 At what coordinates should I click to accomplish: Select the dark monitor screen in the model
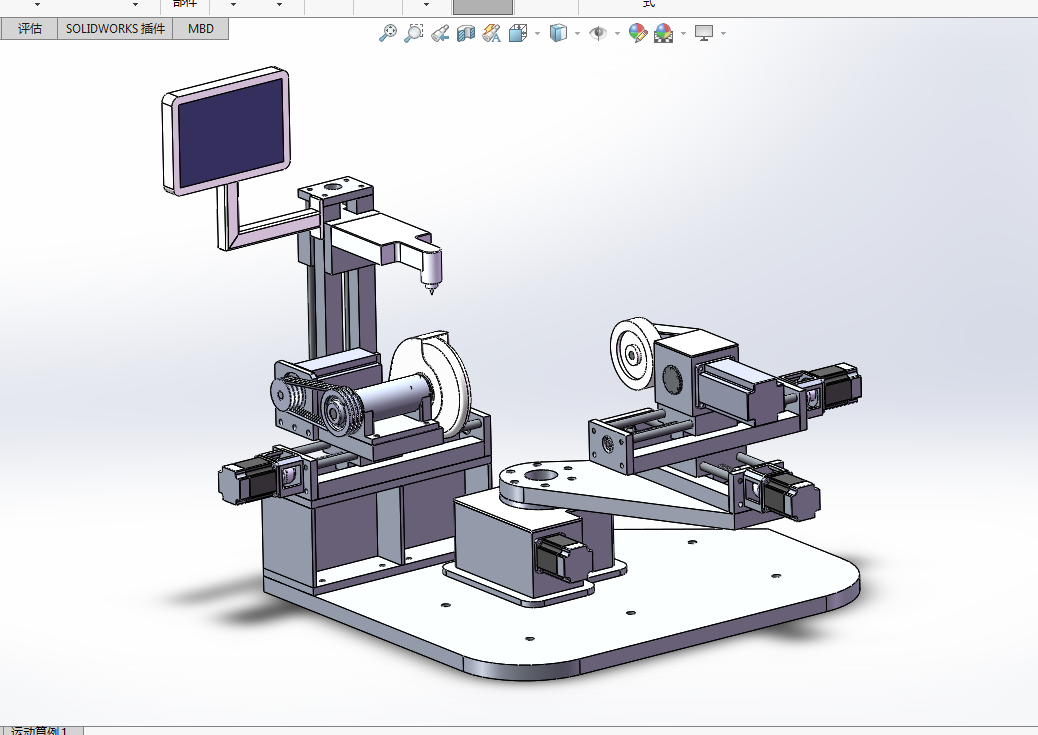(x=231, y=131)
